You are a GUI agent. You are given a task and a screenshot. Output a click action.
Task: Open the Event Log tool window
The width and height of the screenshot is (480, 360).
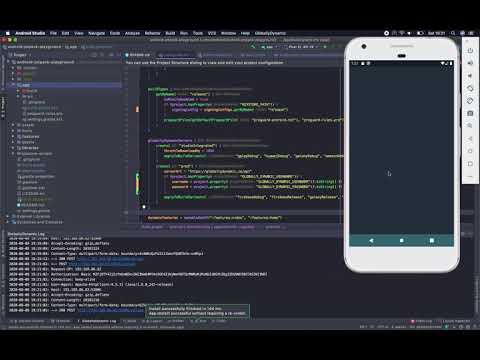coord(422,321)
